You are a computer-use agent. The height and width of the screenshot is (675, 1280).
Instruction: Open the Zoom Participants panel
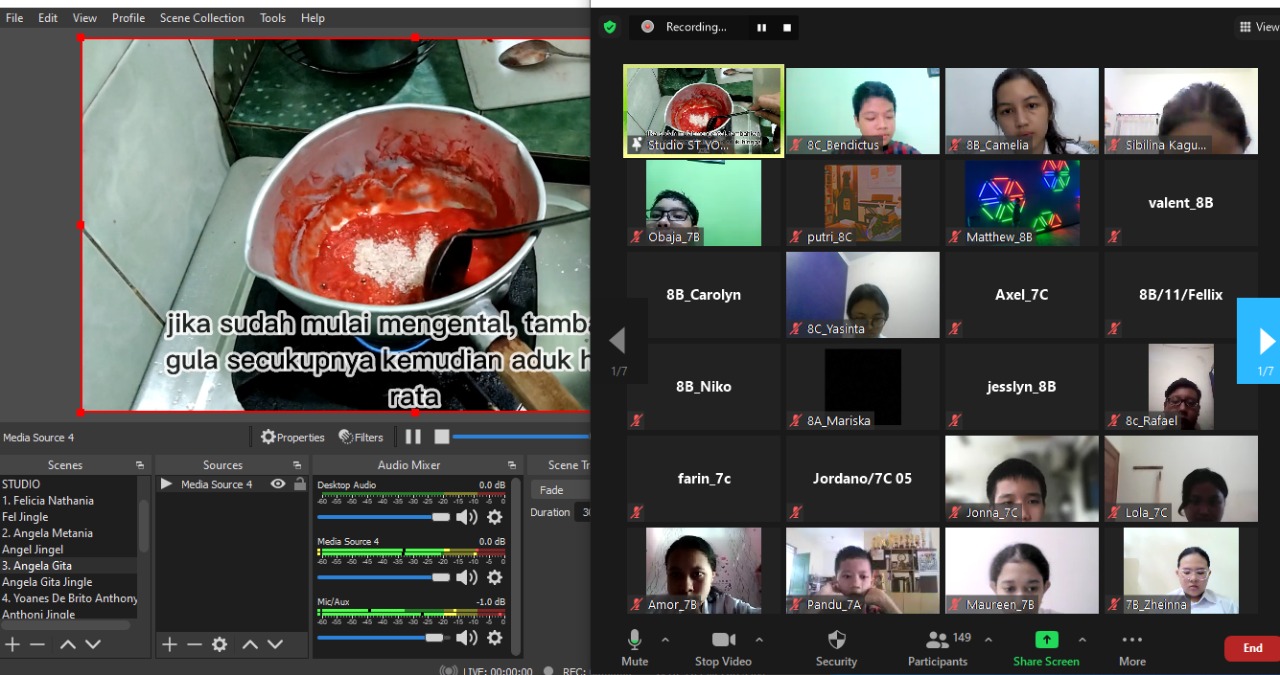(937, 648)
